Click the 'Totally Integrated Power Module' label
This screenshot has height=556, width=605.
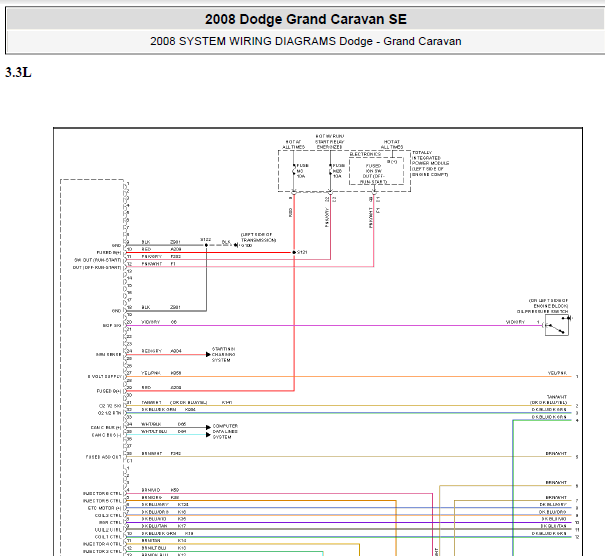click(x=430, y=164)
